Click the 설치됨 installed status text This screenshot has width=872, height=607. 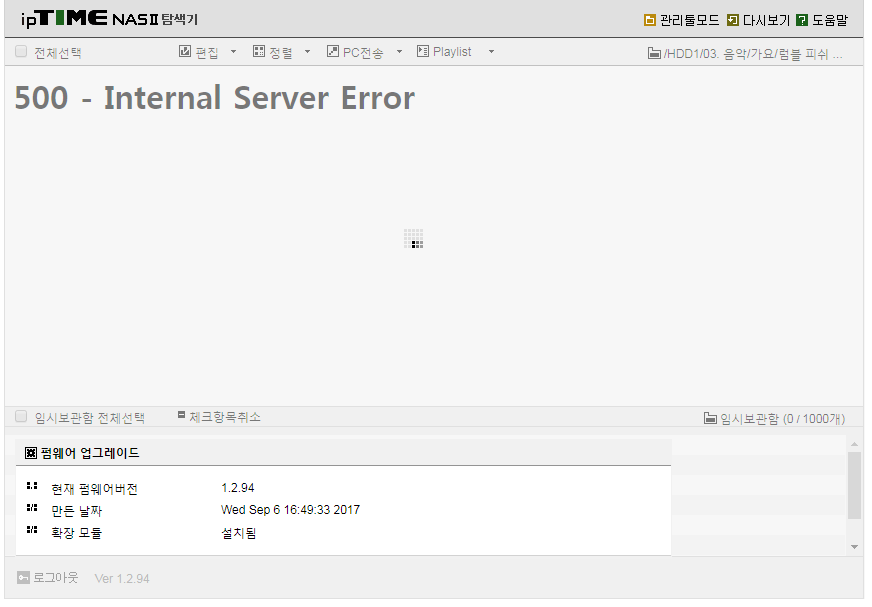pyautogui.click(x=239, y=533)
